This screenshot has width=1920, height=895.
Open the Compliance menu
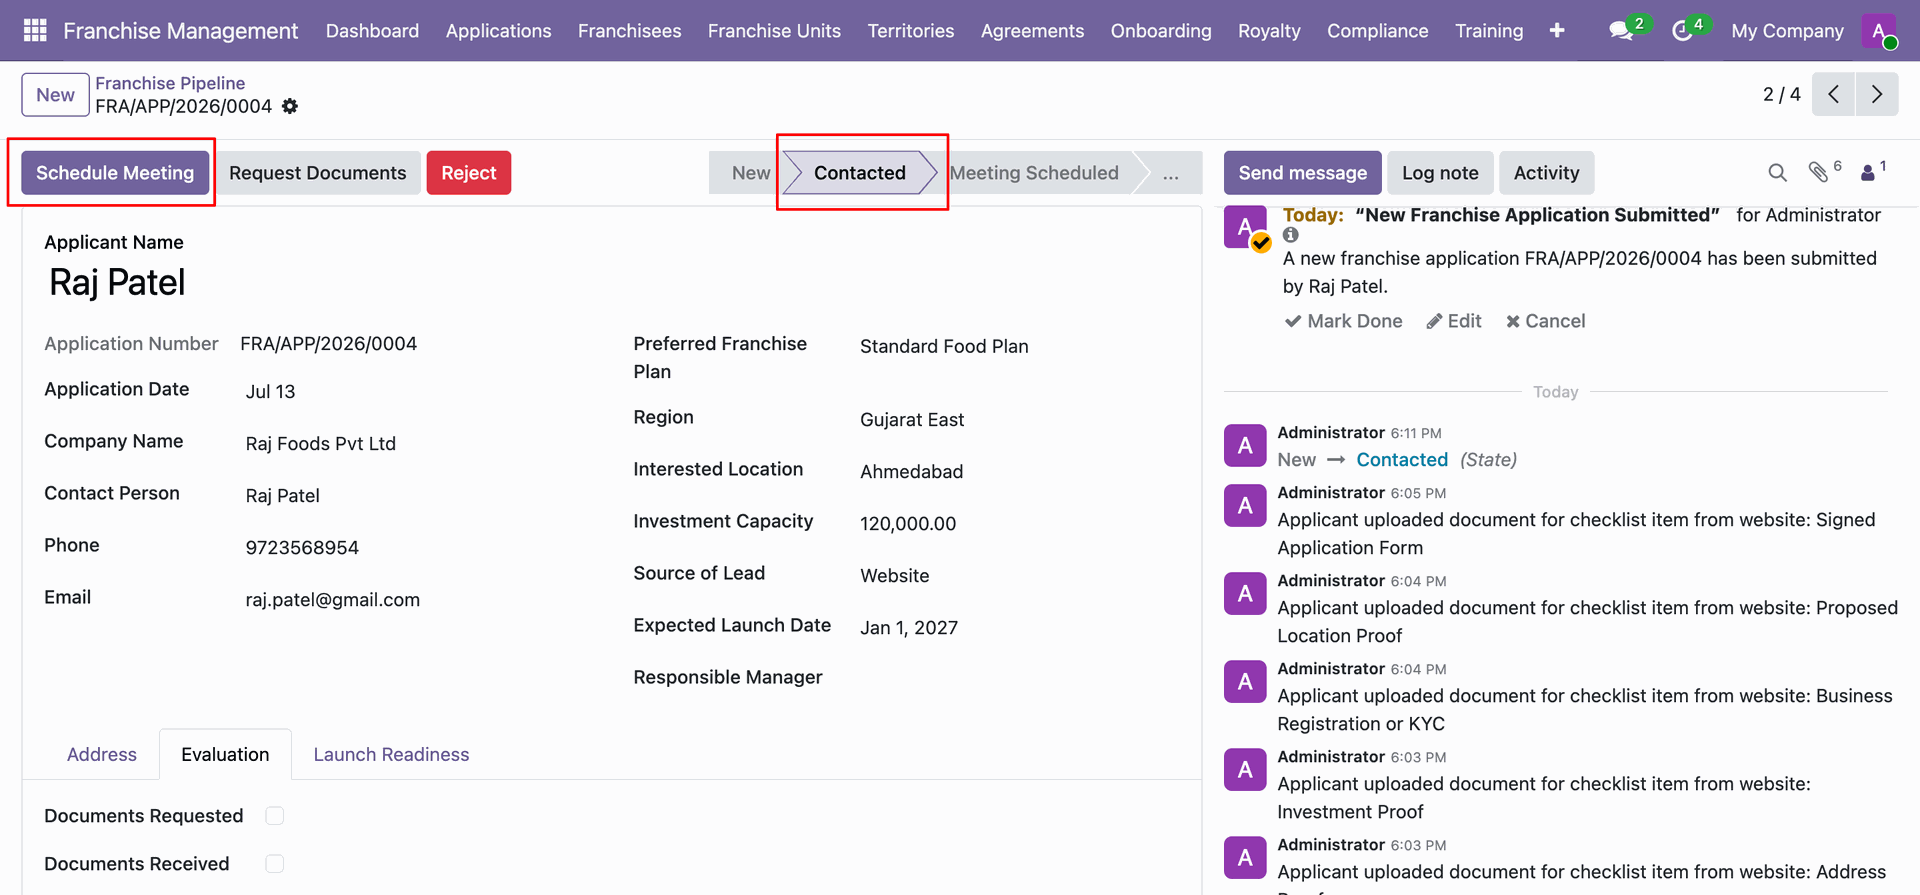1377,30
